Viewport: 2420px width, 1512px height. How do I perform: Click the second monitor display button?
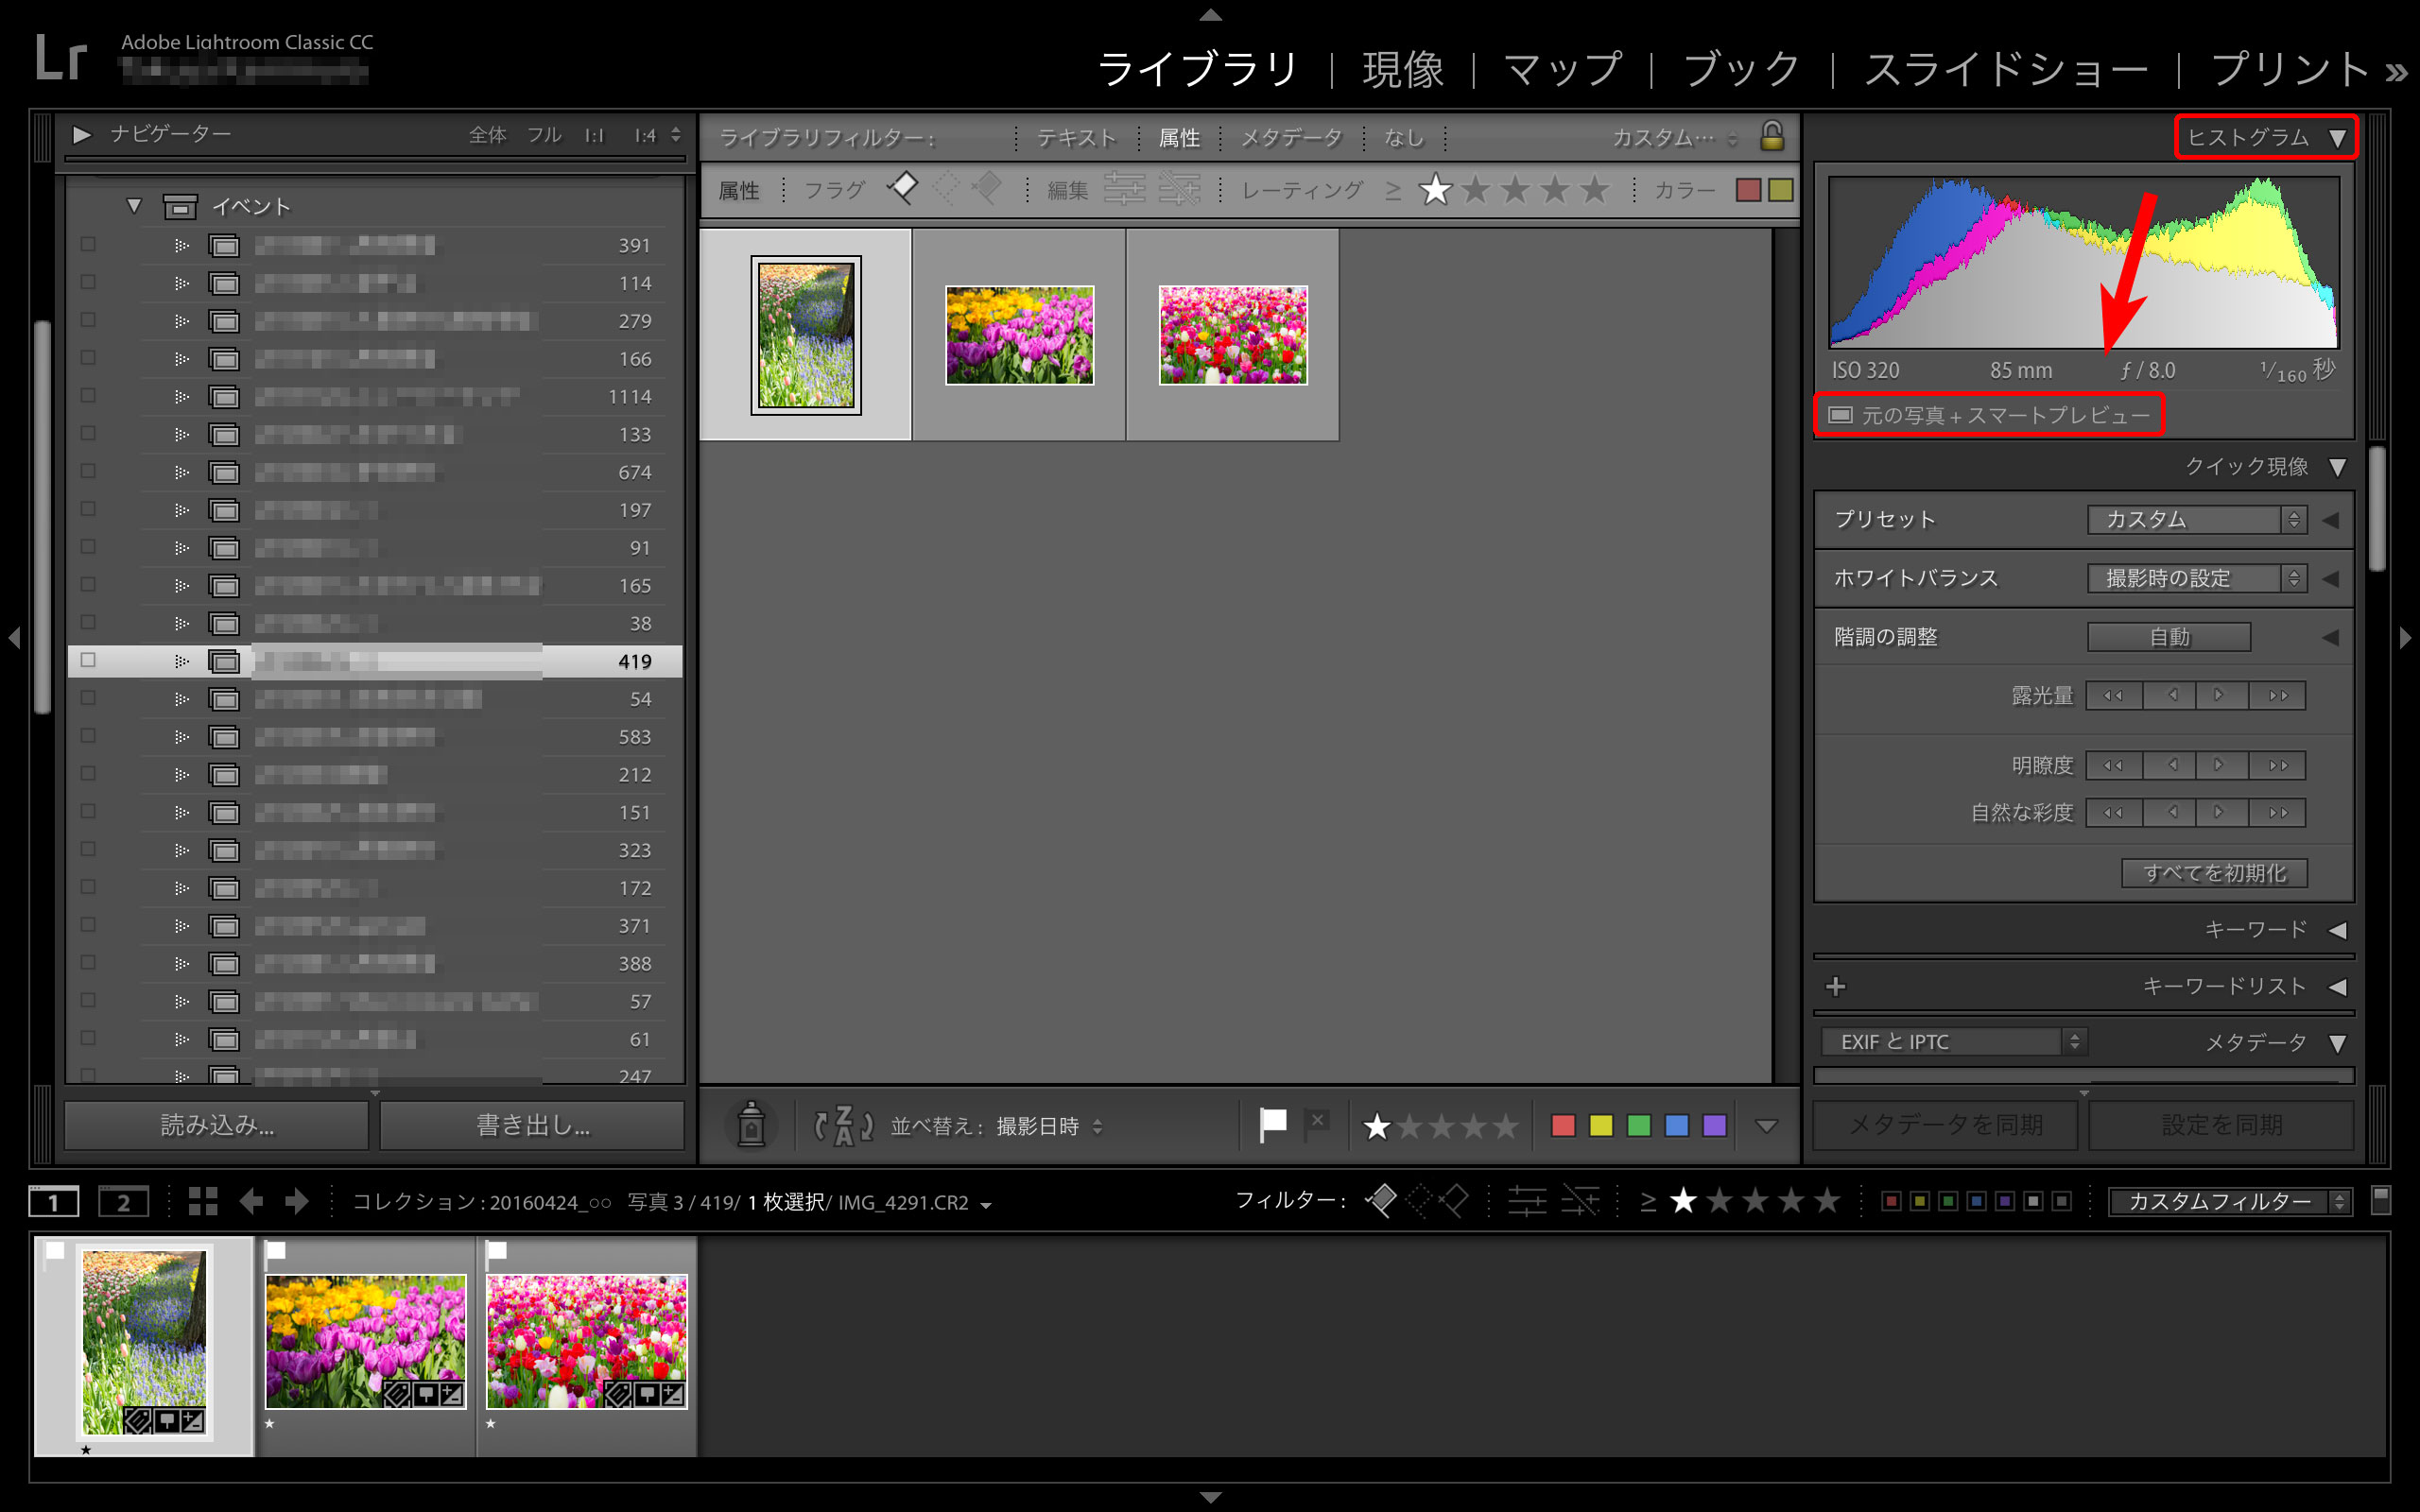[123, 1202]
